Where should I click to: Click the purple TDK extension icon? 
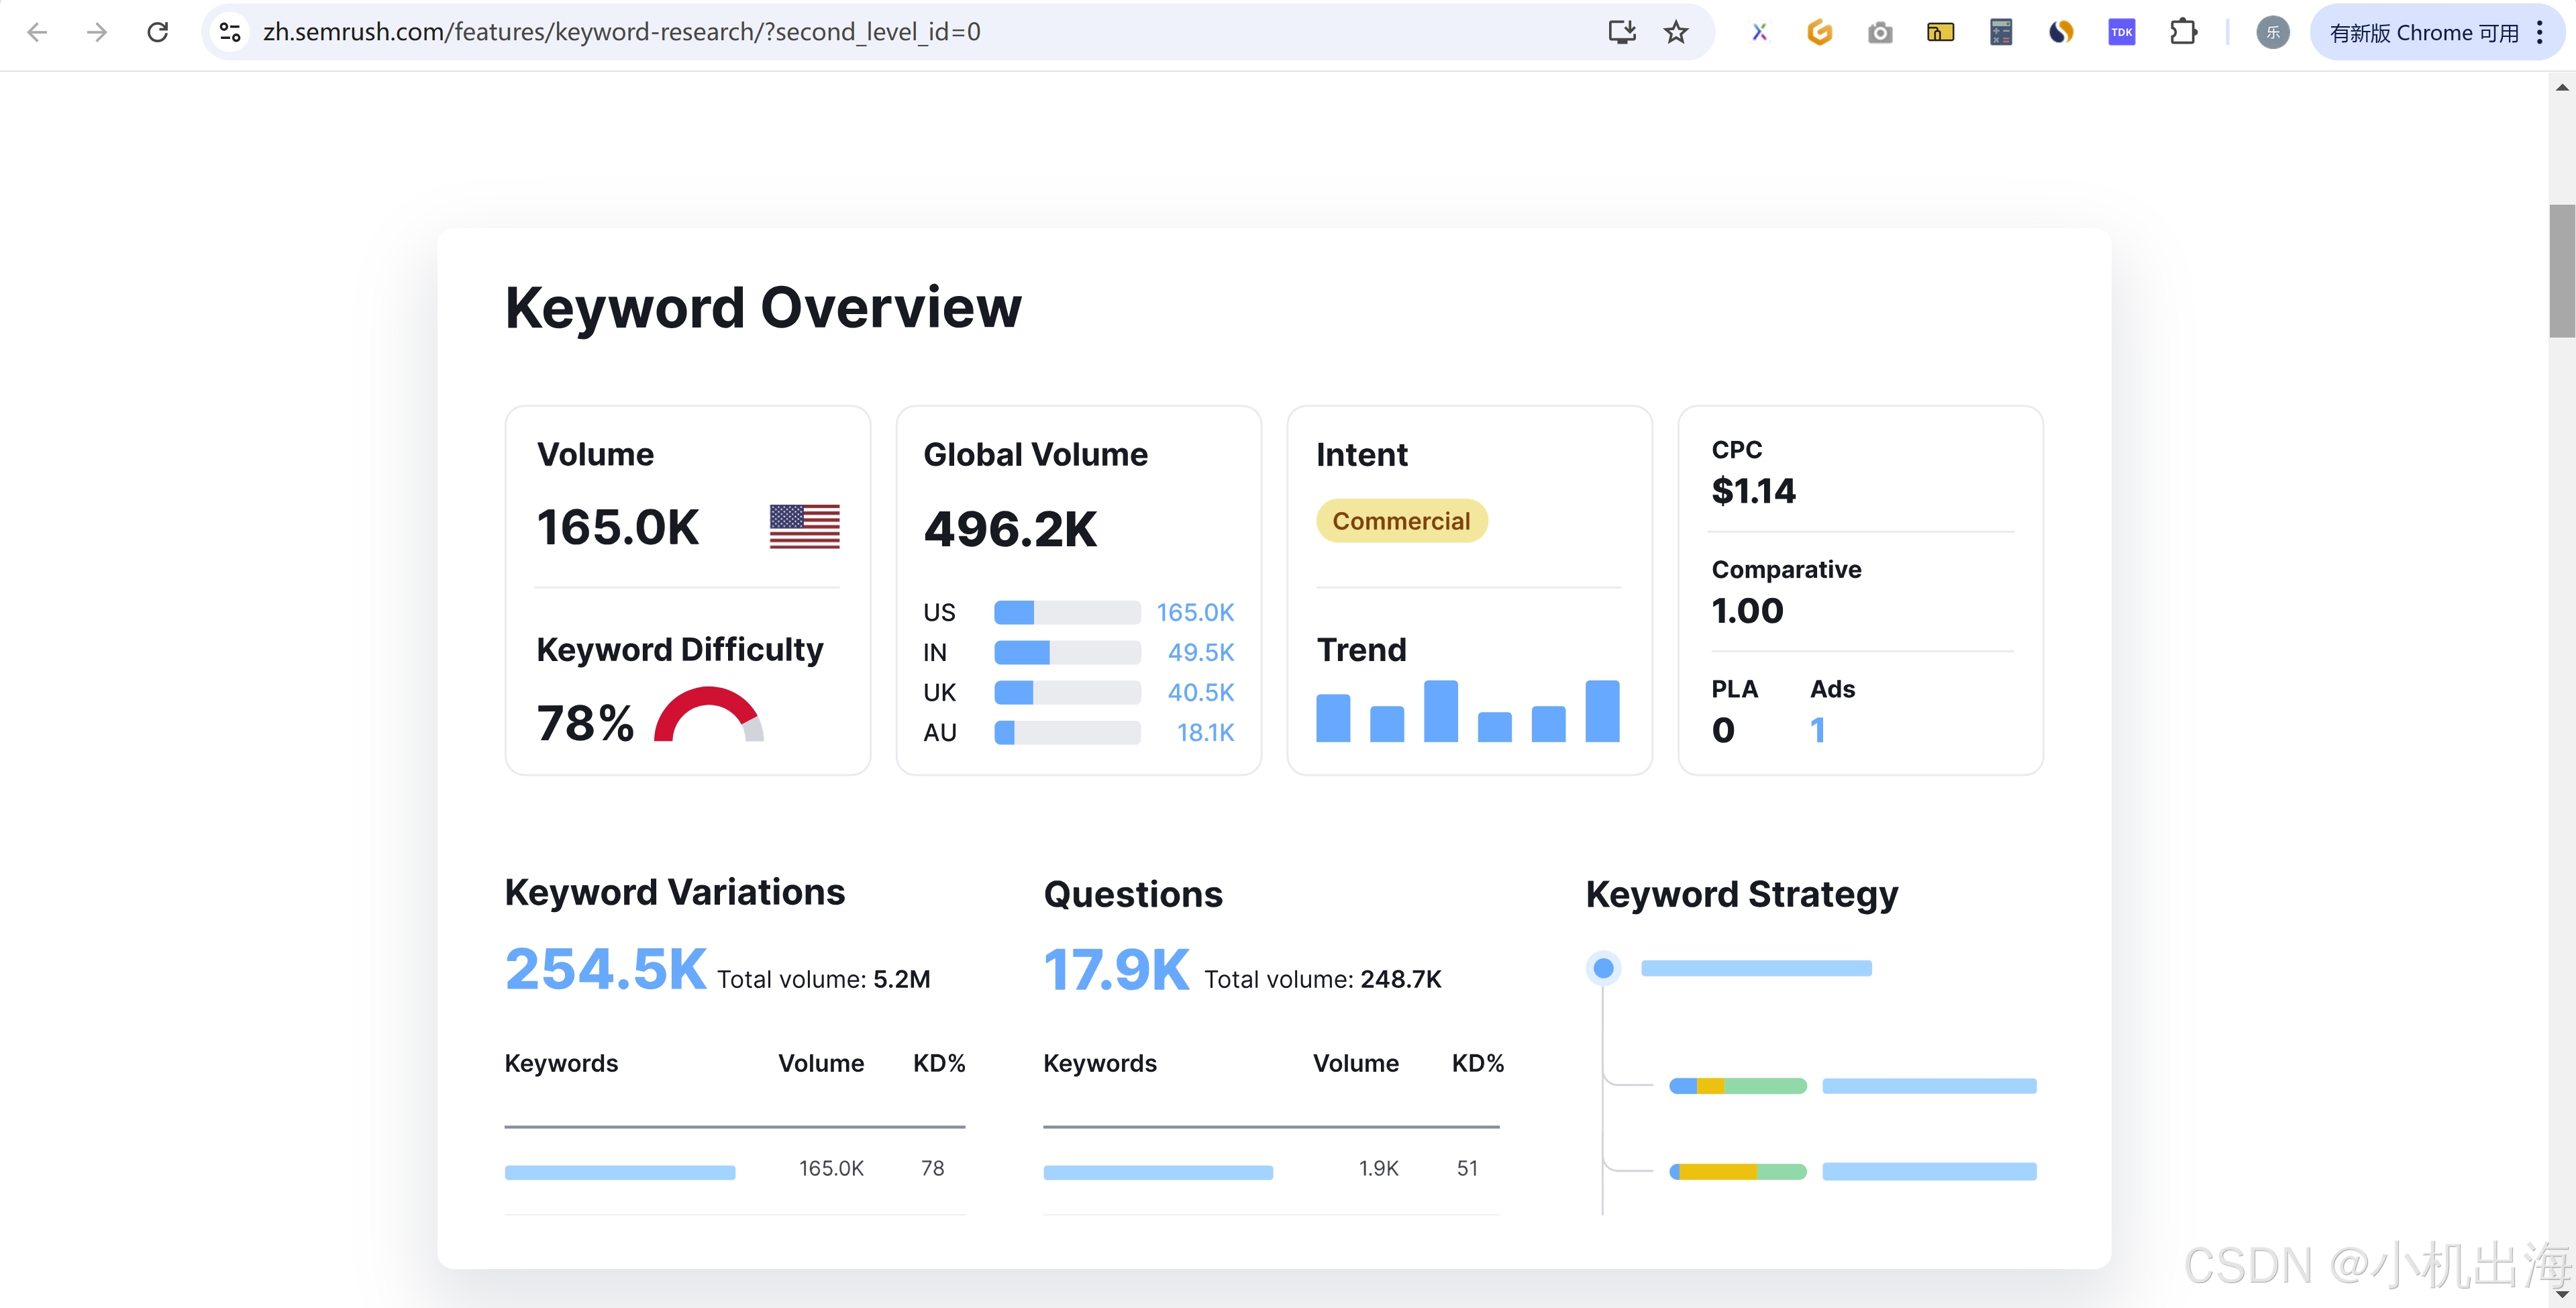[2121, 32]
